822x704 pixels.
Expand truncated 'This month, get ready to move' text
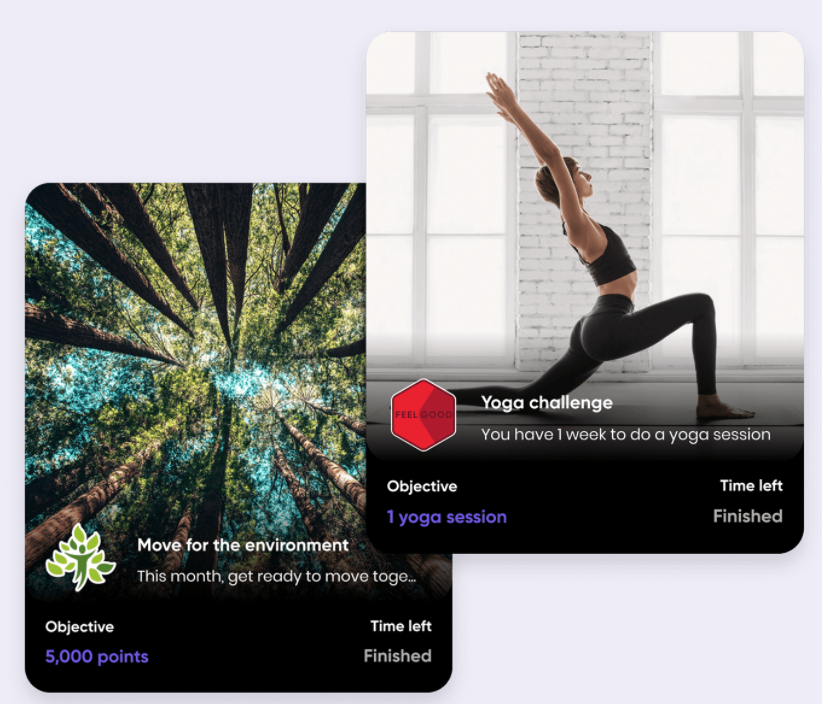[x=277, y=577]
